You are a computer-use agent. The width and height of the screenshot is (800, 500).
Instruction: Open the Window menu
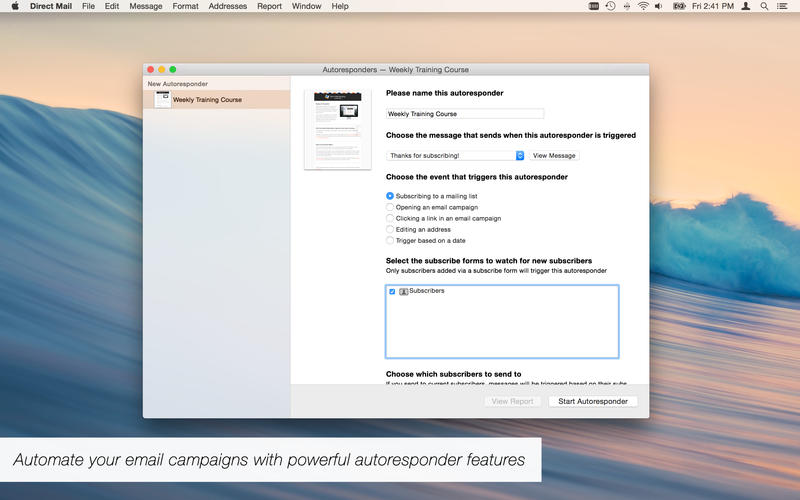tap(306, 6)
